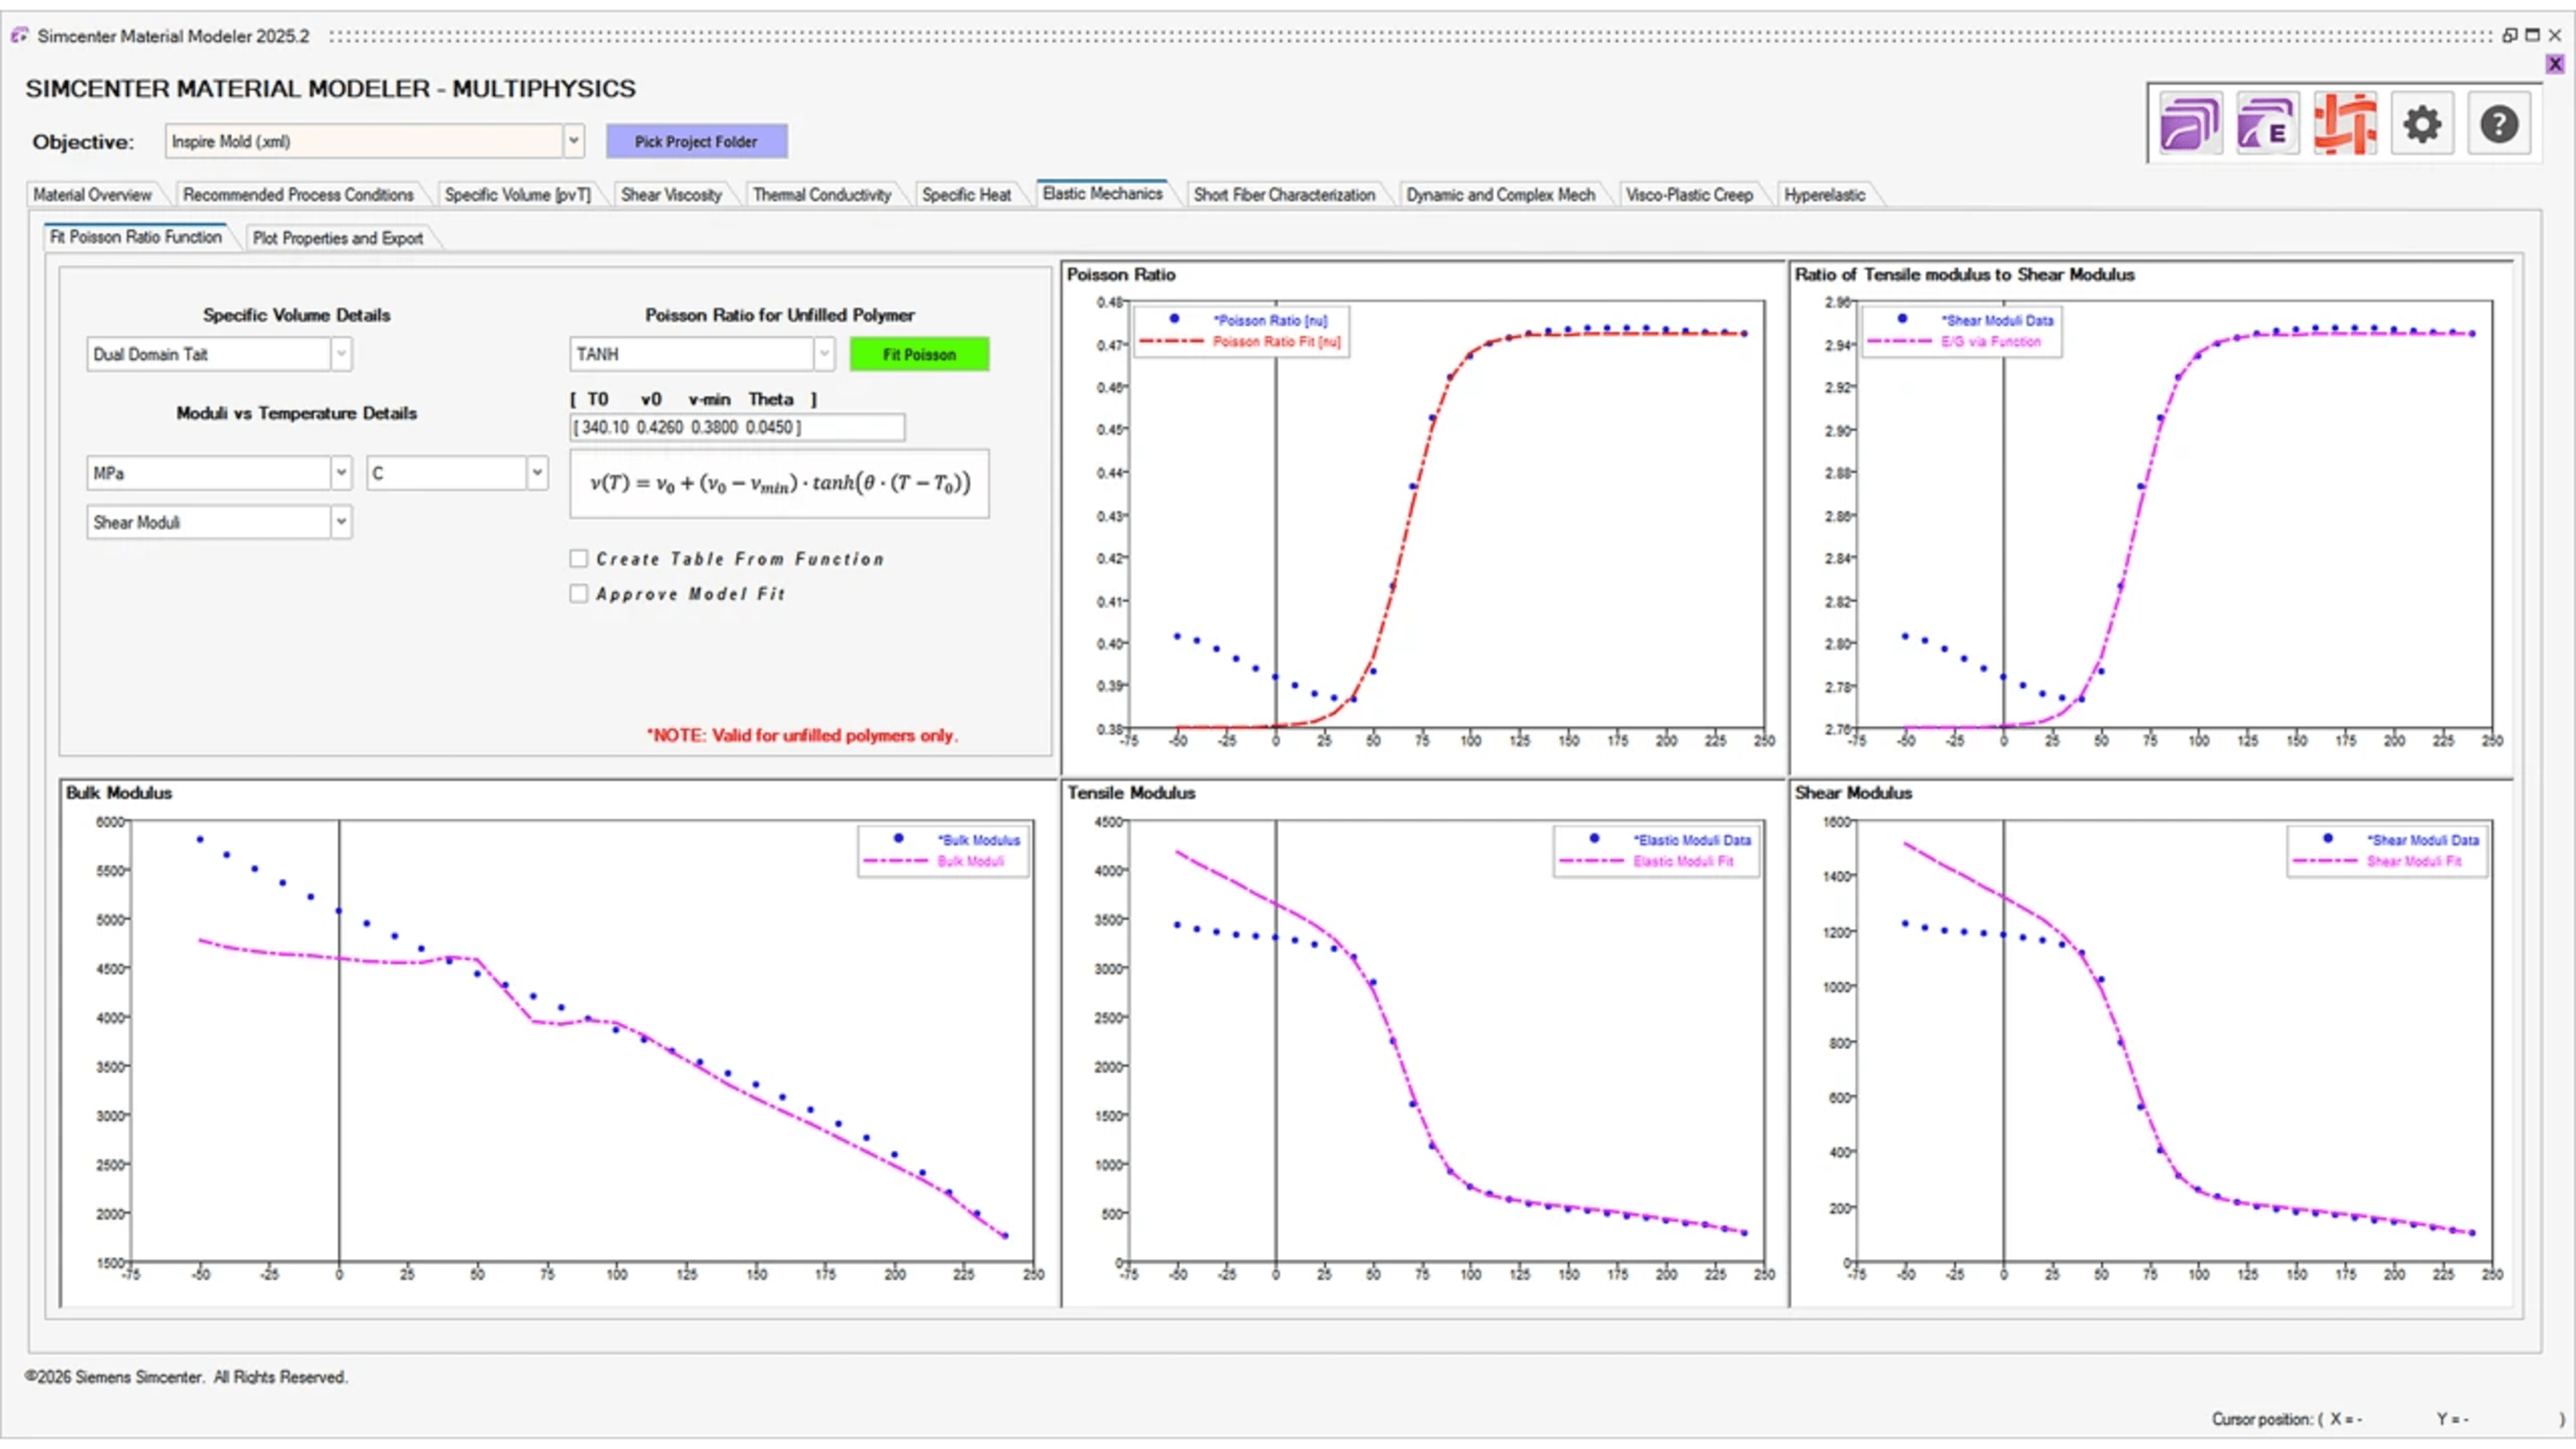Click the purple stacked curves material icon
The height and width of the screenshot is (1449, 2576).
coord(2190,125)
